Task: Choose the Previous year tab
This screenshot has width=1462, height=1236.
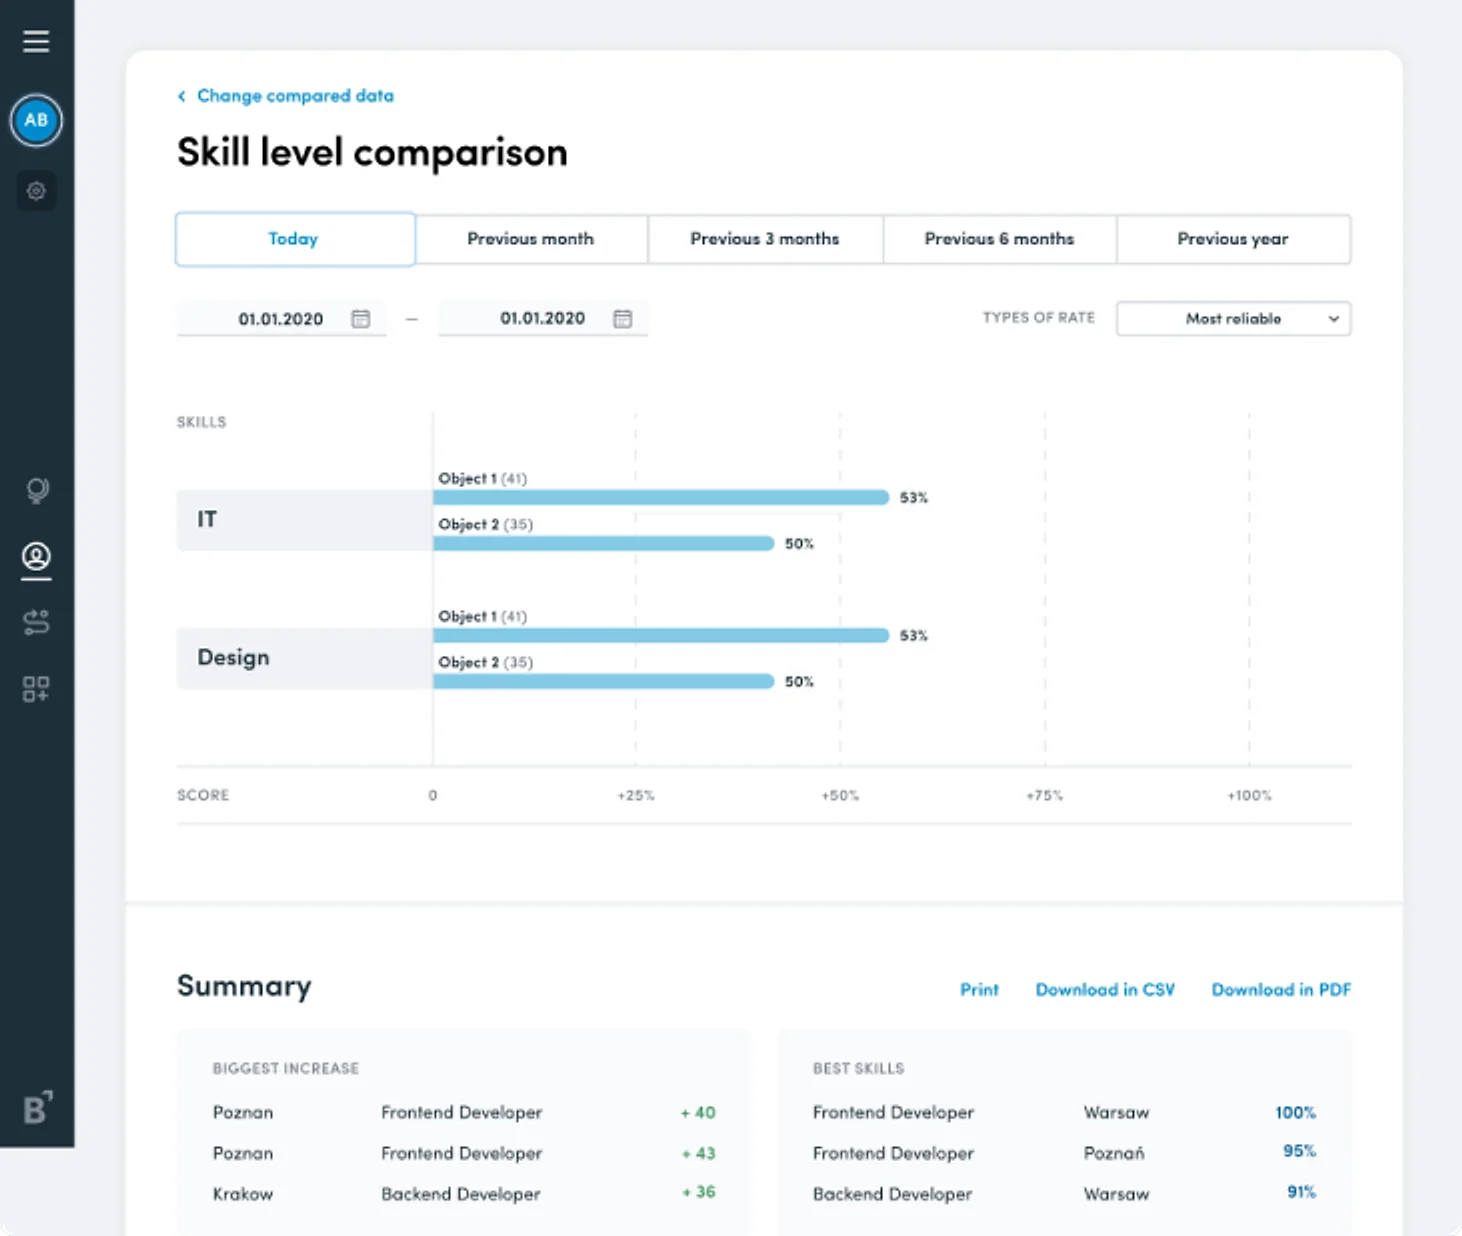Action: pos(1233,239)
